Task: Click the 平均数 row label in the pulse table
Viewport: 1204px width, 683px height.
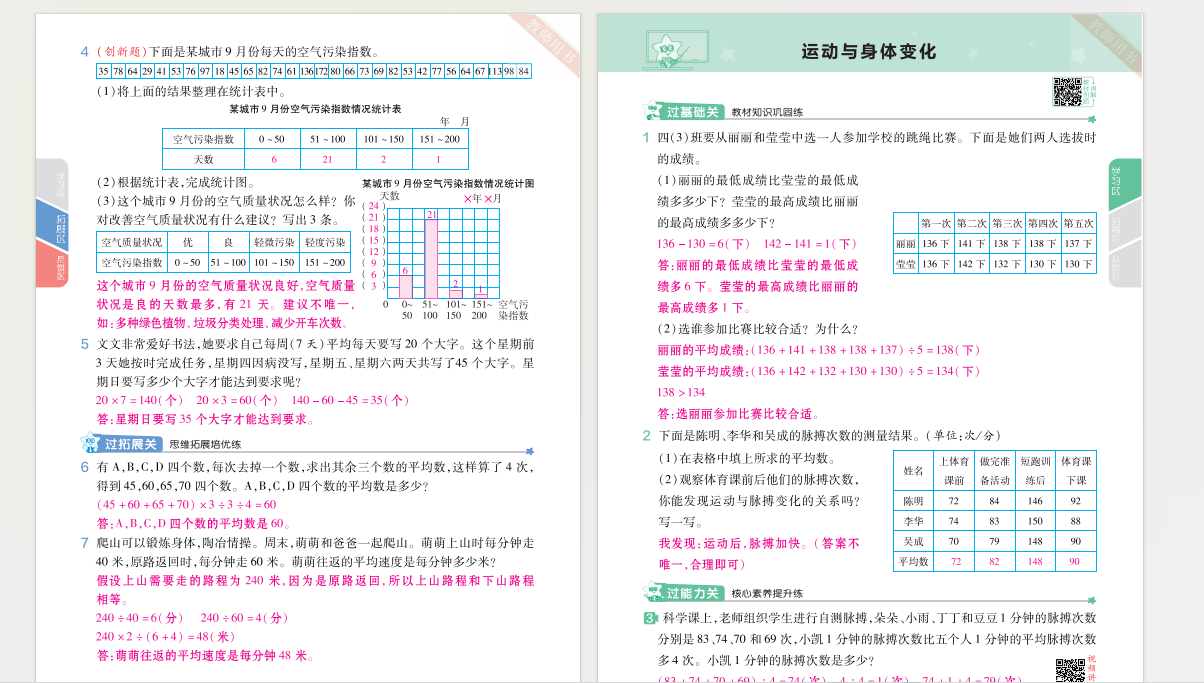Action: pos(913,562)
